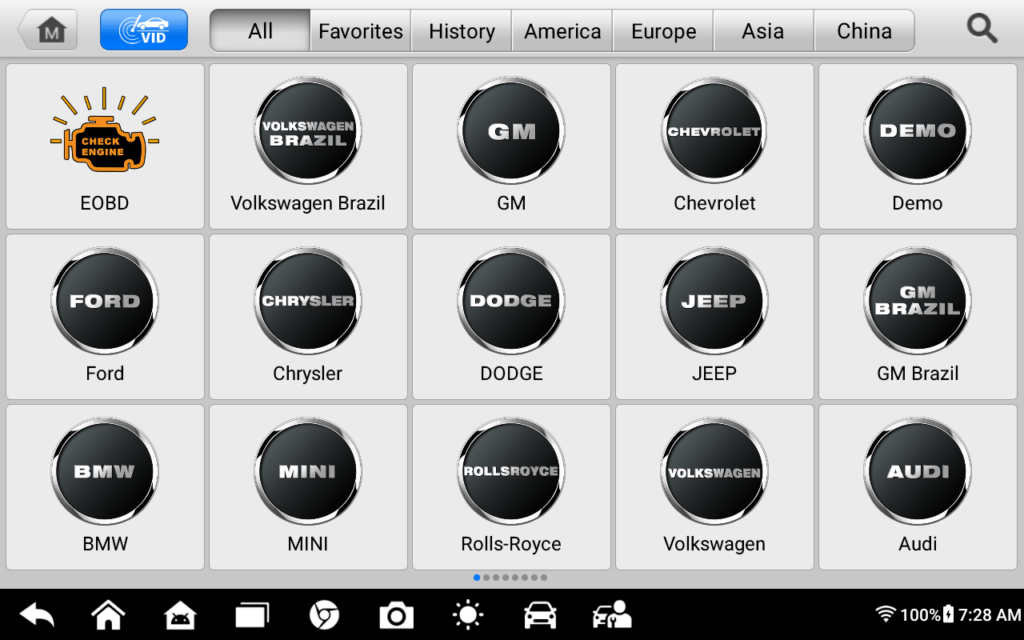This screenshot has height=640, width=1024.
Task: Select the Demo vehicle tile
Action: (x=917, y=146)
